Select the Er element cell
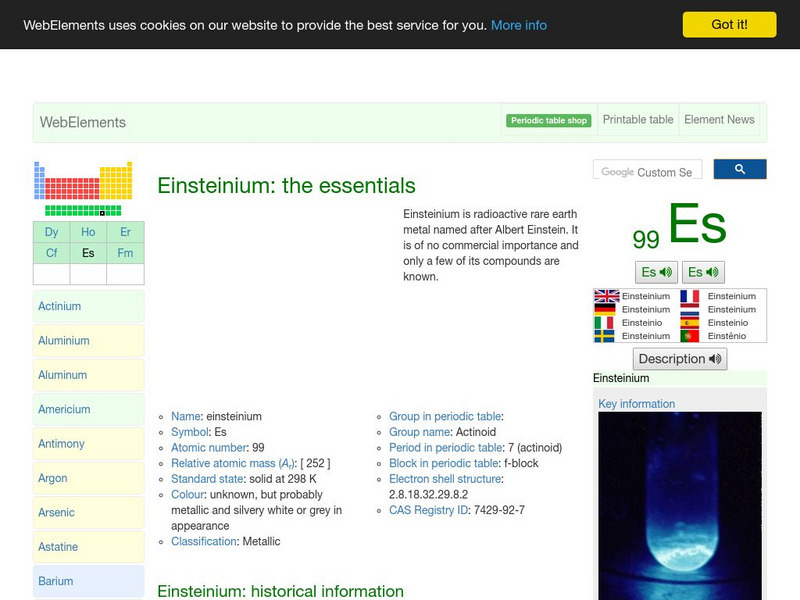 coord(126,232)
